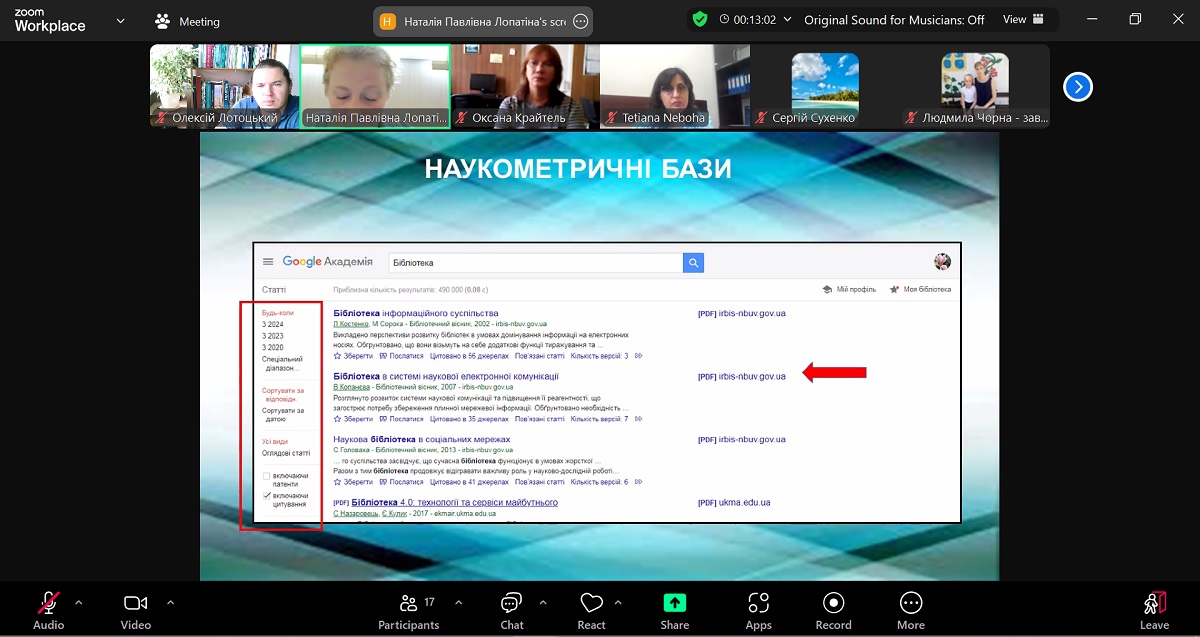Open screen share options ellipsis button
Screen dimensions: 1200x637
point(580,21)
